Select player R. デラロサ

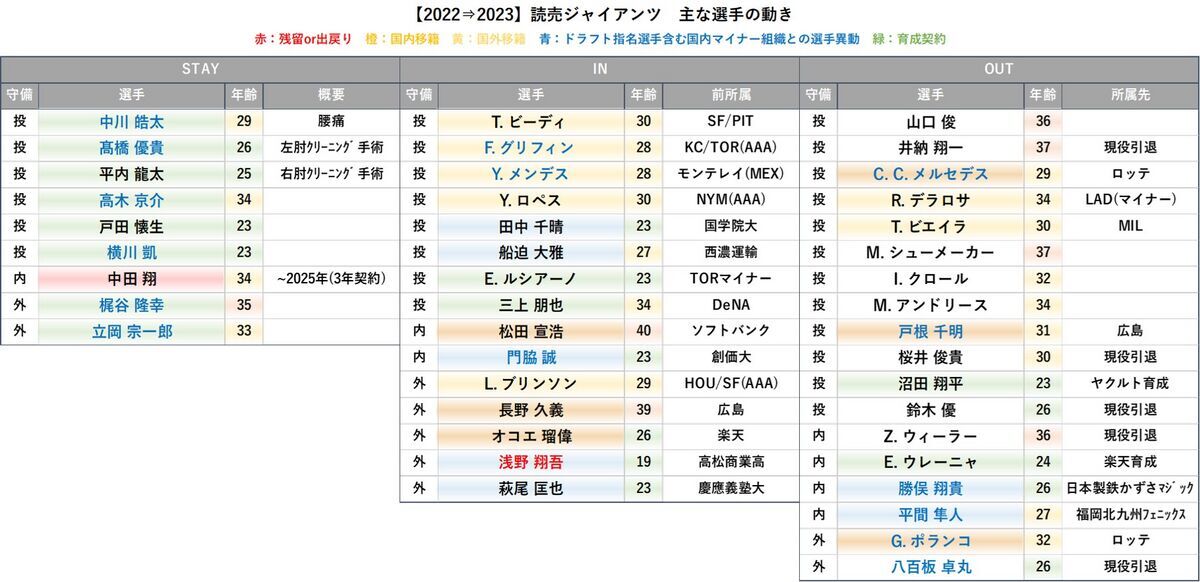[930, 200]
